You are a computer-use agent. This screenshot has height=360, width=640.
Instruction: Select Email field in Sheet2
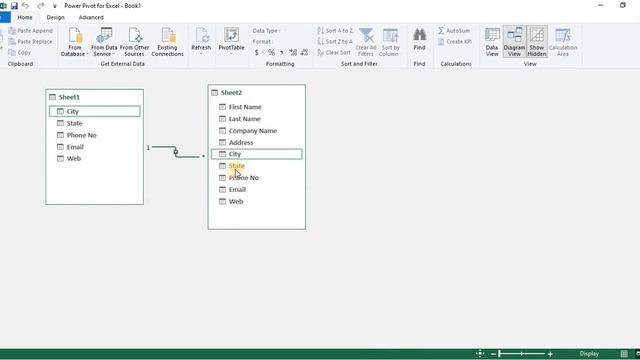256,189
